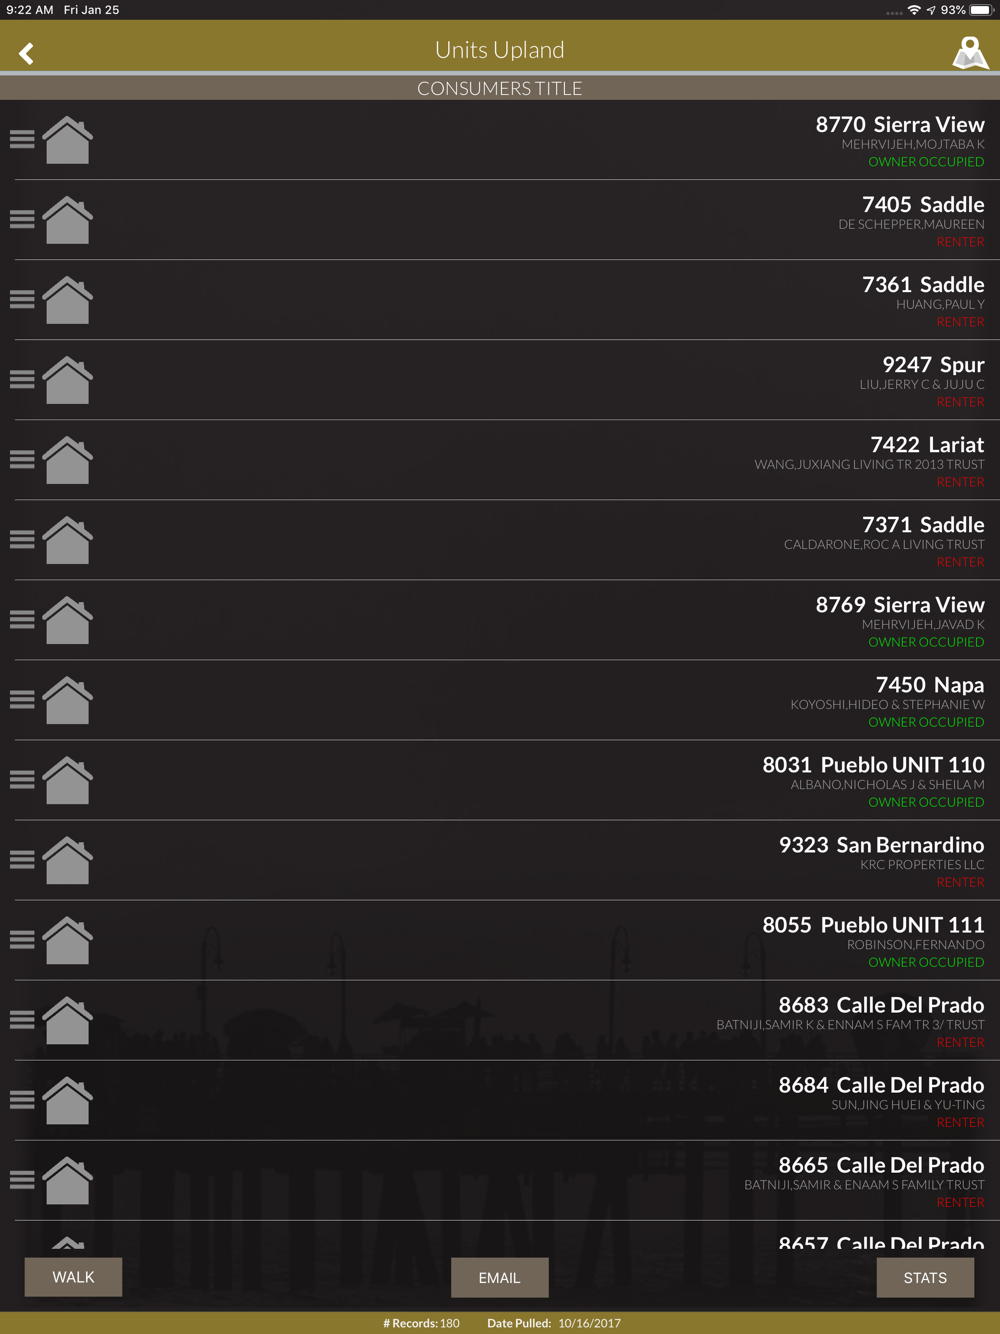1000x1334 pixels.
Task: Open the map view icon
Action: [969, 53]
